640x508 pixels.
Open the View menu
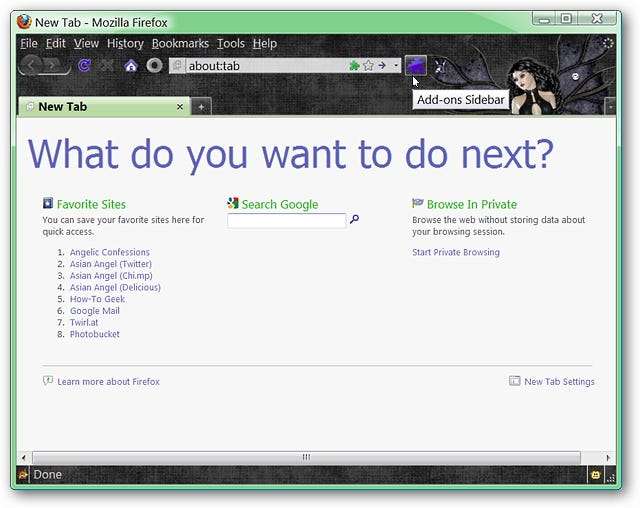point(86,43)
